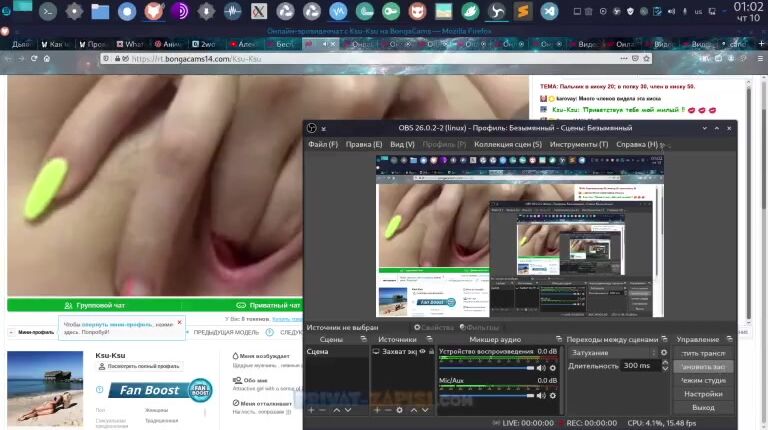Add a new scene with plus icon
768x430 pixels.
pyautogui.click(x=311, y=410)
